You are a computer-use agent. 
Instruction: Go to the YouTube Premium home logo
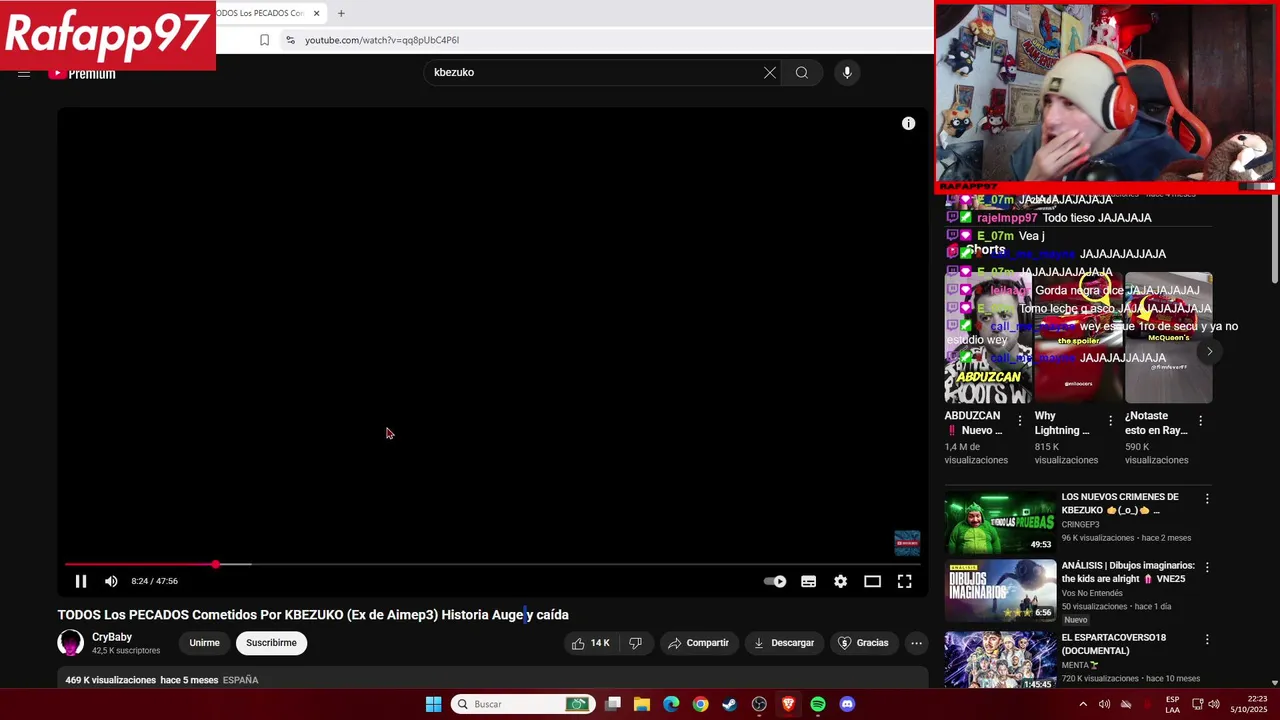coord(82,73)
